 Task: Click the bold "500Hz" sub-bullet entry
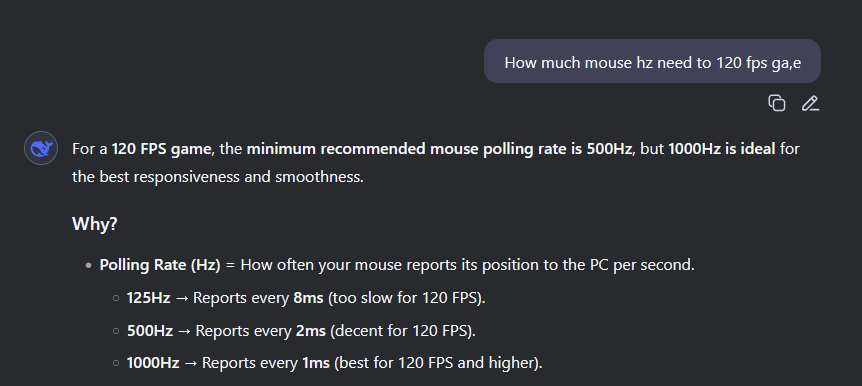[150, 331]
